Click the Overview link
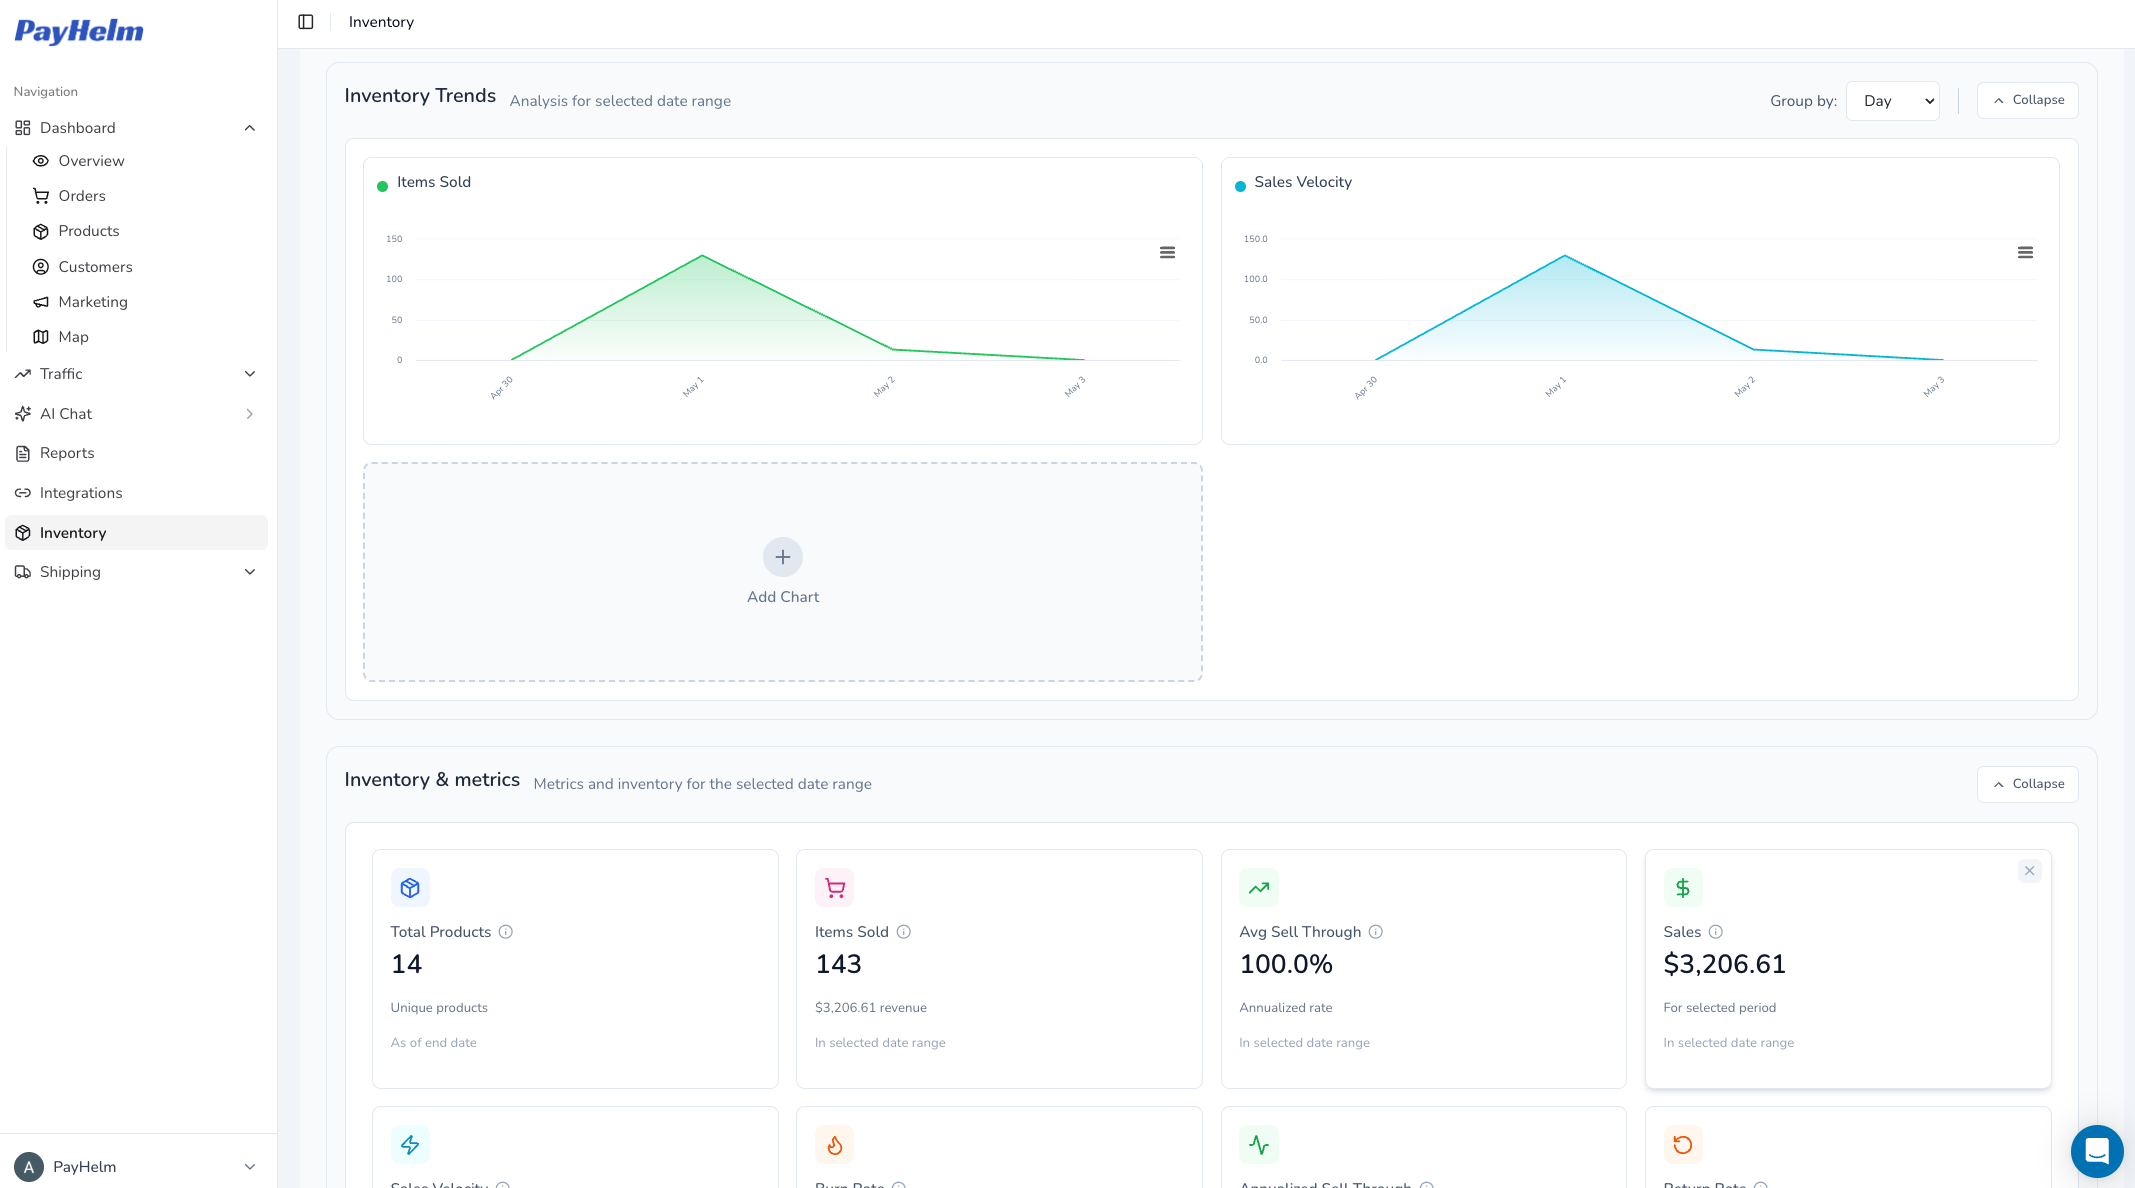2135x1188 pixels. (x=91, y=161)
